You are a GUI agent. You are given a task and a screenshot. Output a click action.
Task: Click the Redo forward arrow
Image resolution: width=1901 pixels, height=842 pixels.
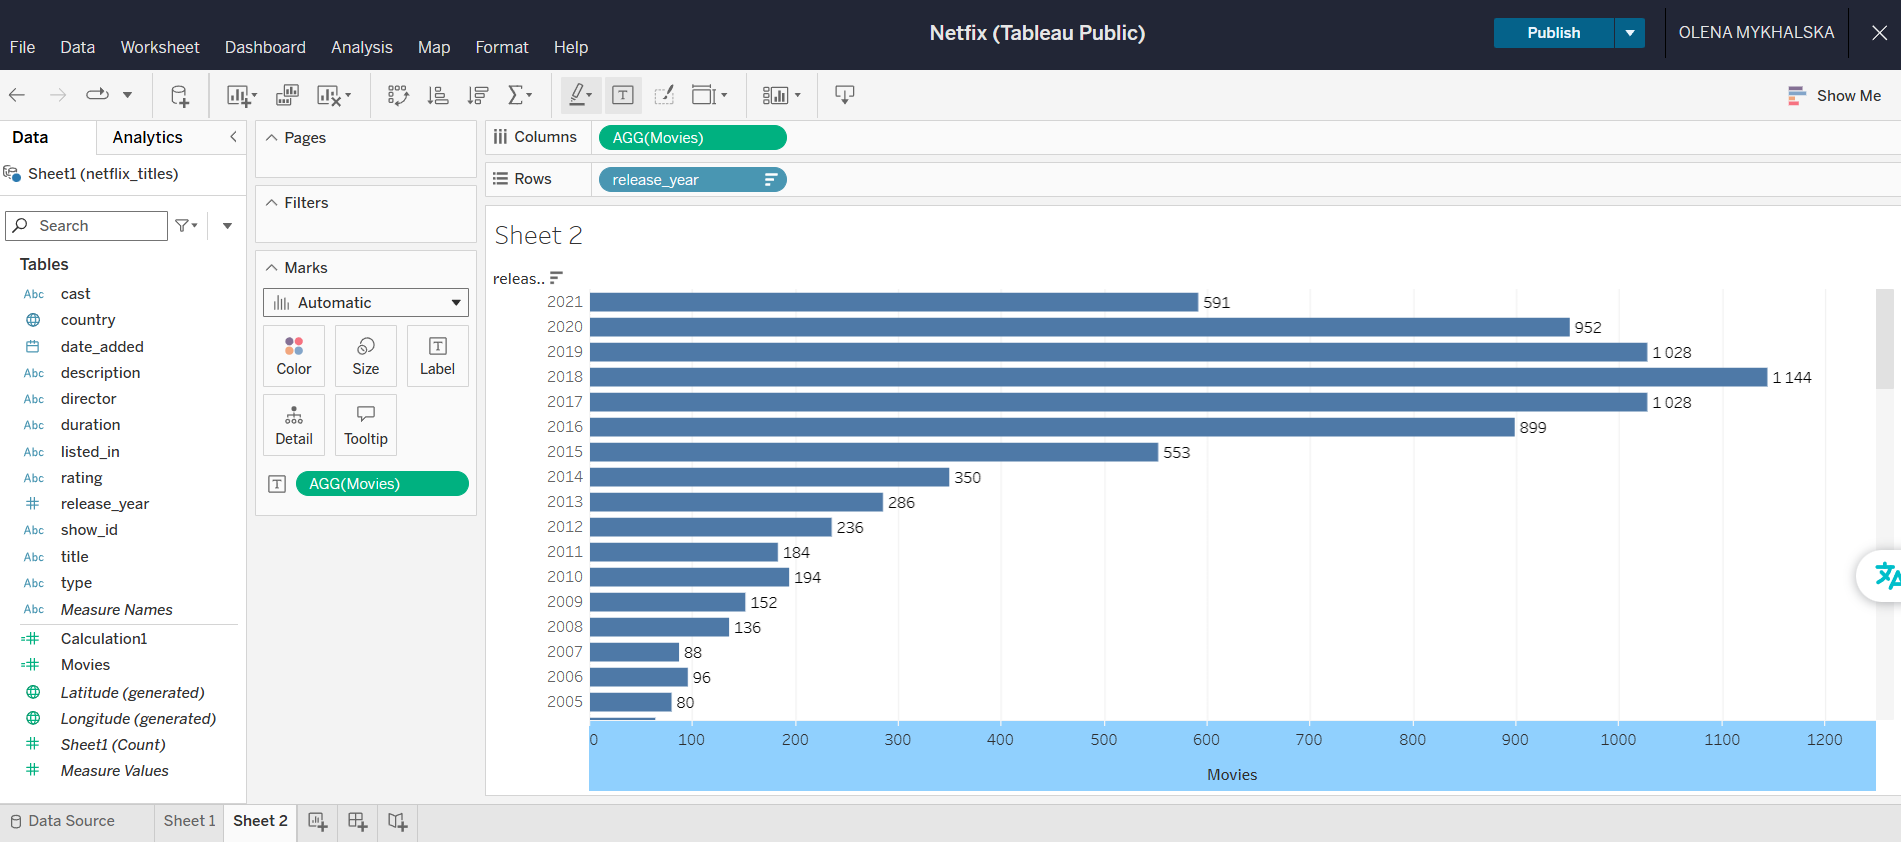[x=58, y=95]
